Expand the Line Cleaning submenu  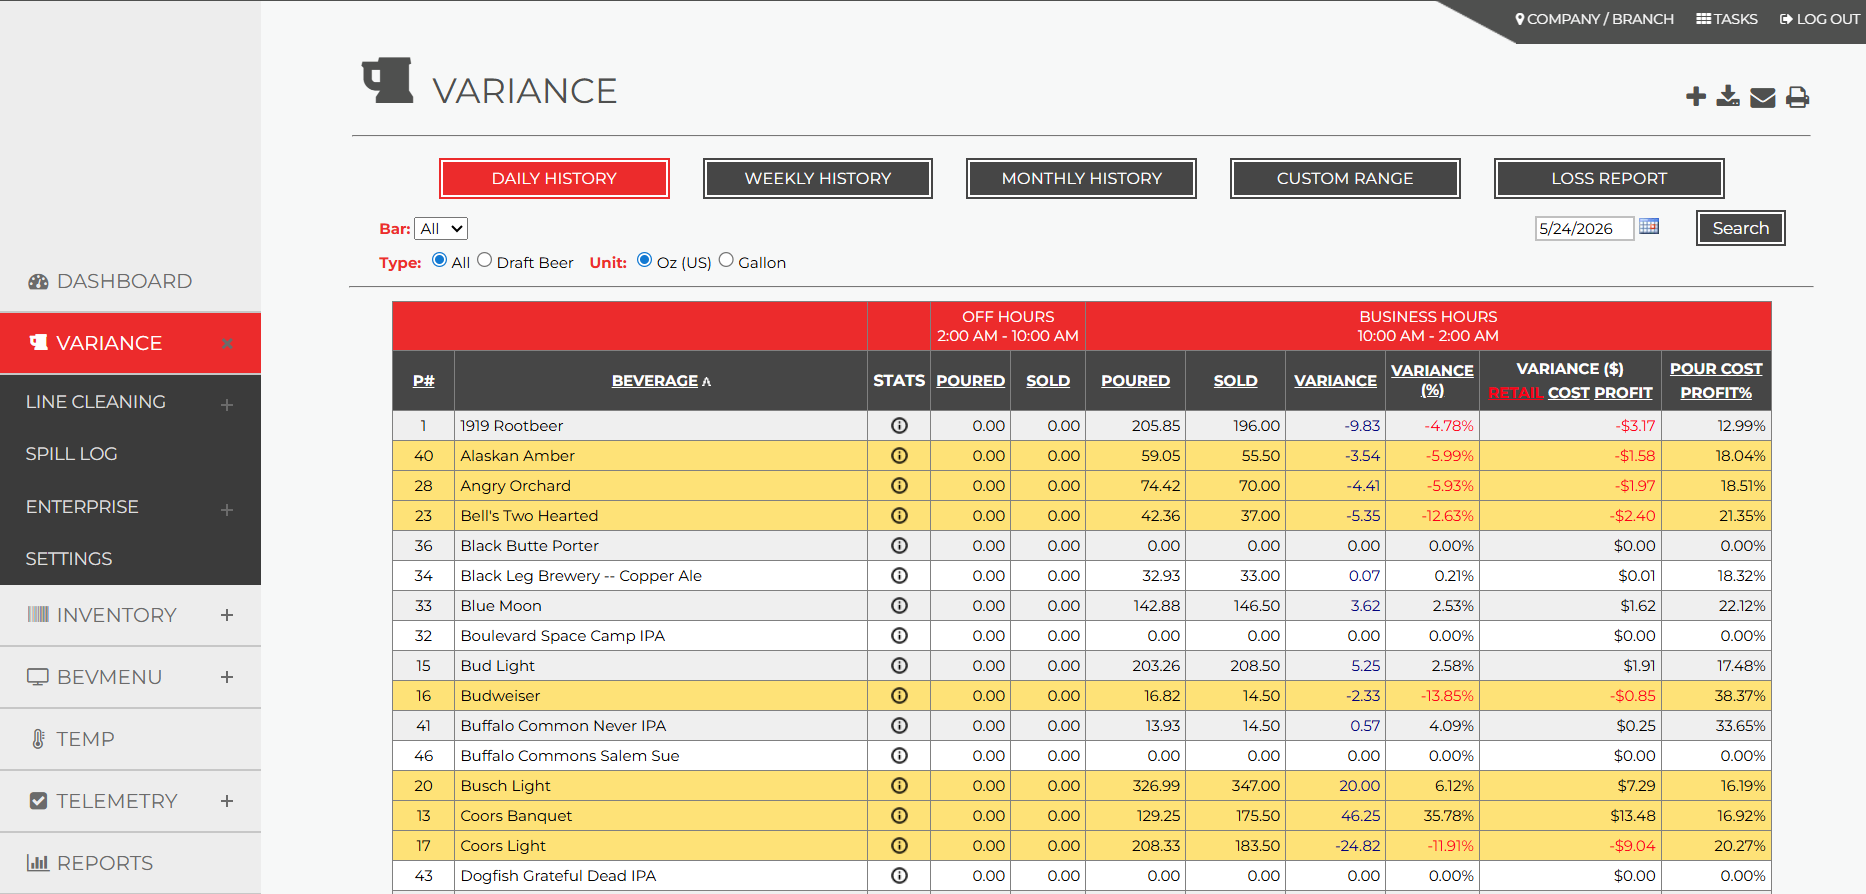pos(227,404)
